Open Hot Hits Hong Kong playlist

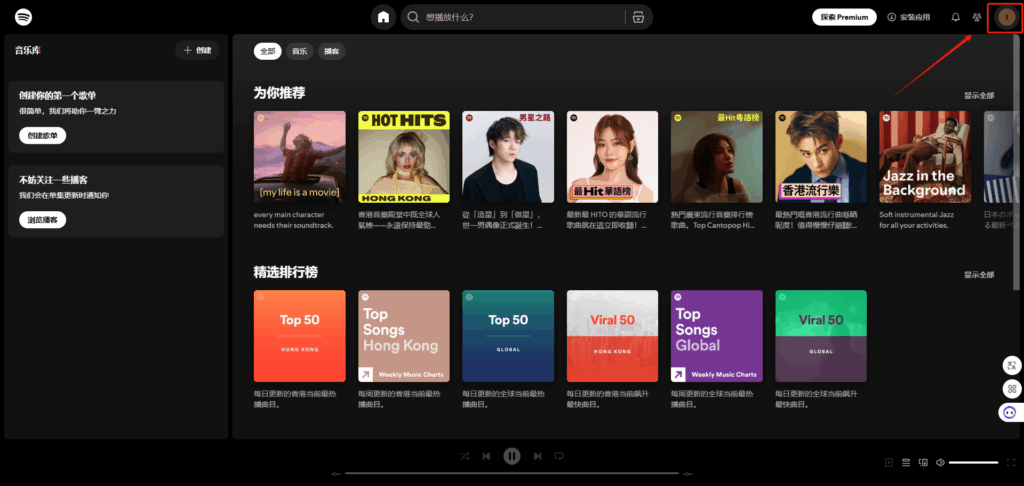click(404, 157)
